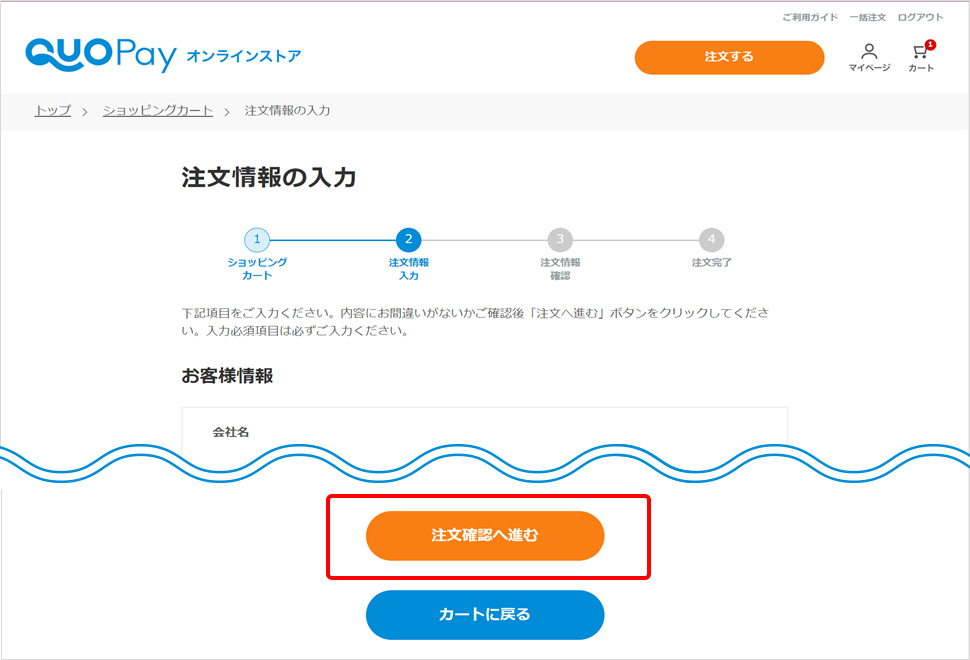This screenshot has height=660, width=970.
Task: Click the 注文情報確認 step label
Action: tap(560, 268)
